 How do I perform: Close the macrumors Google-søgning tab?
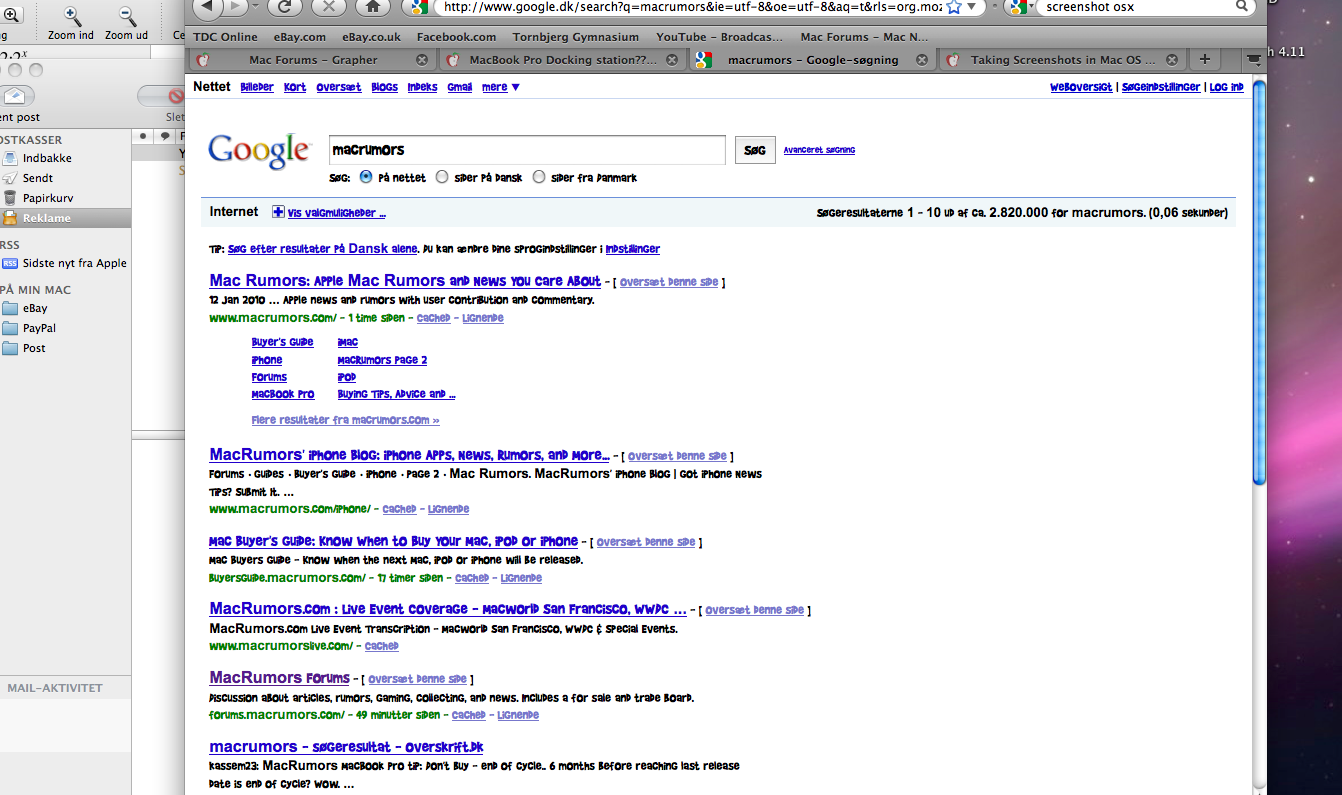point(921,60)
